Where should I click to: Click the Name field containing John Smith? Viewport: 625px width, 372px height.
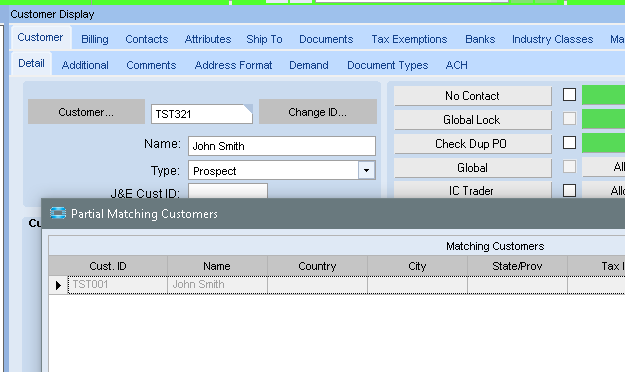282,146
